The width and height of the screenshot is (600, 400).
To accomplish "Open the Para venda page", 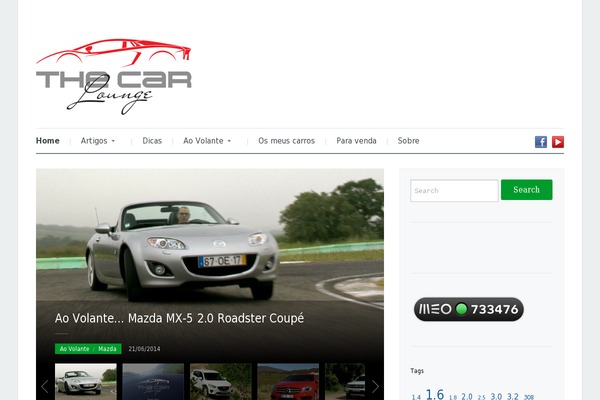I will pos(356,141).
